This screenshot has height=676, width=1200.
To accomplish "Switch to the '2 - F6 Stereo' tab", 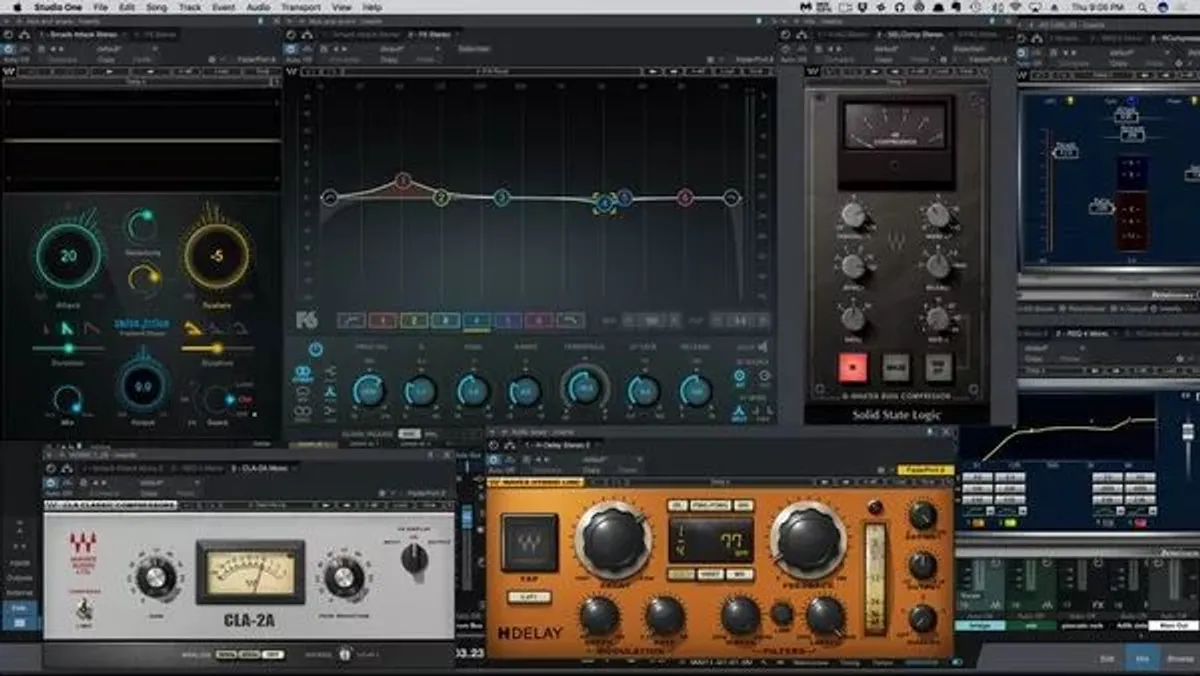I will [x=428, y=33].
